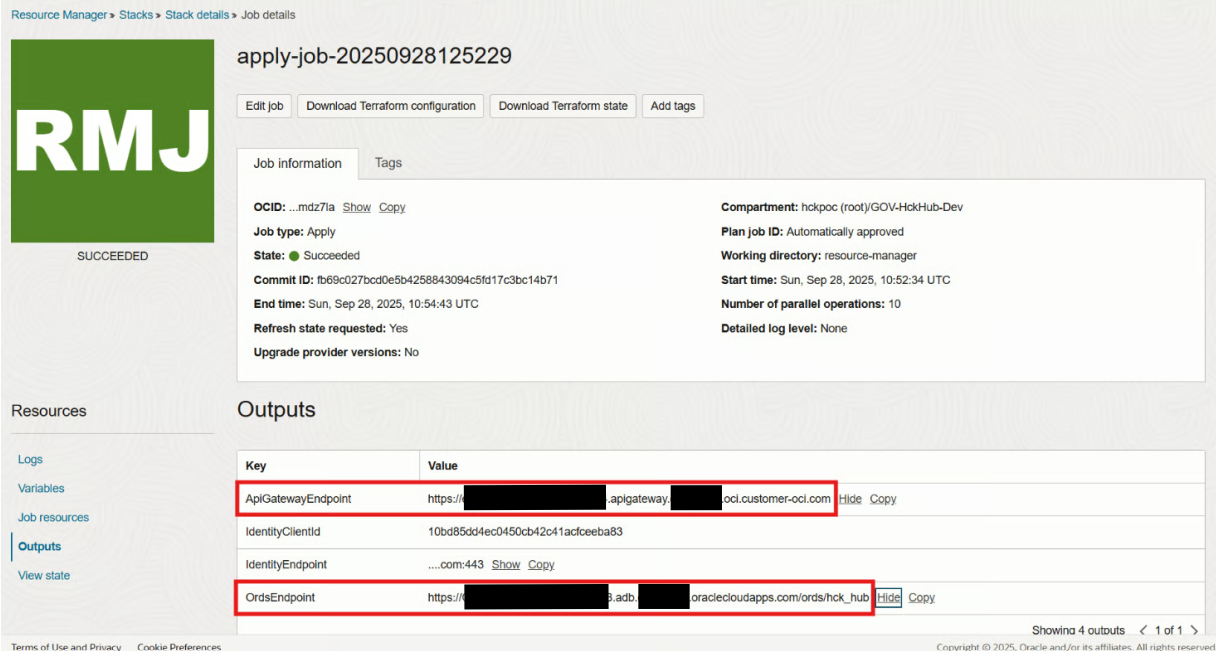
Task: Copy the IdentityEndpoint value
Action: [541, 565]
